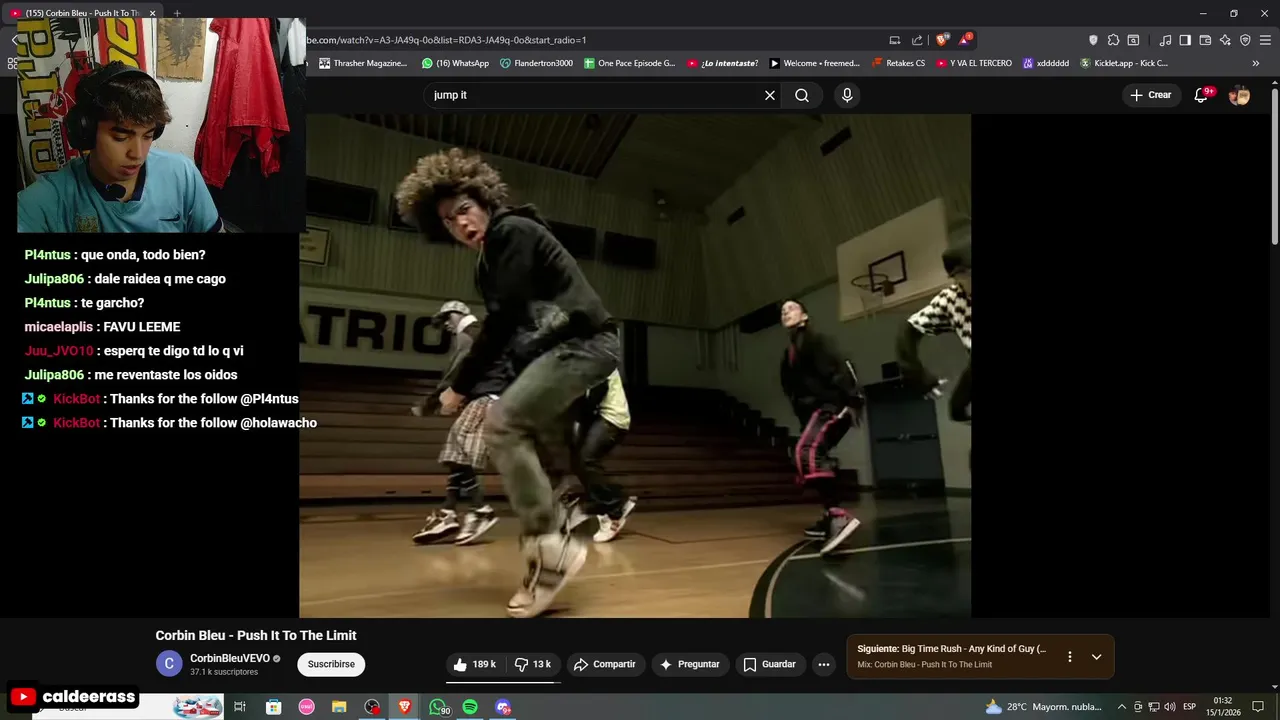Switch ESP keyboard language indicator
The height and width of the screenshot is (720, 1280).
tap(1189, 707)
